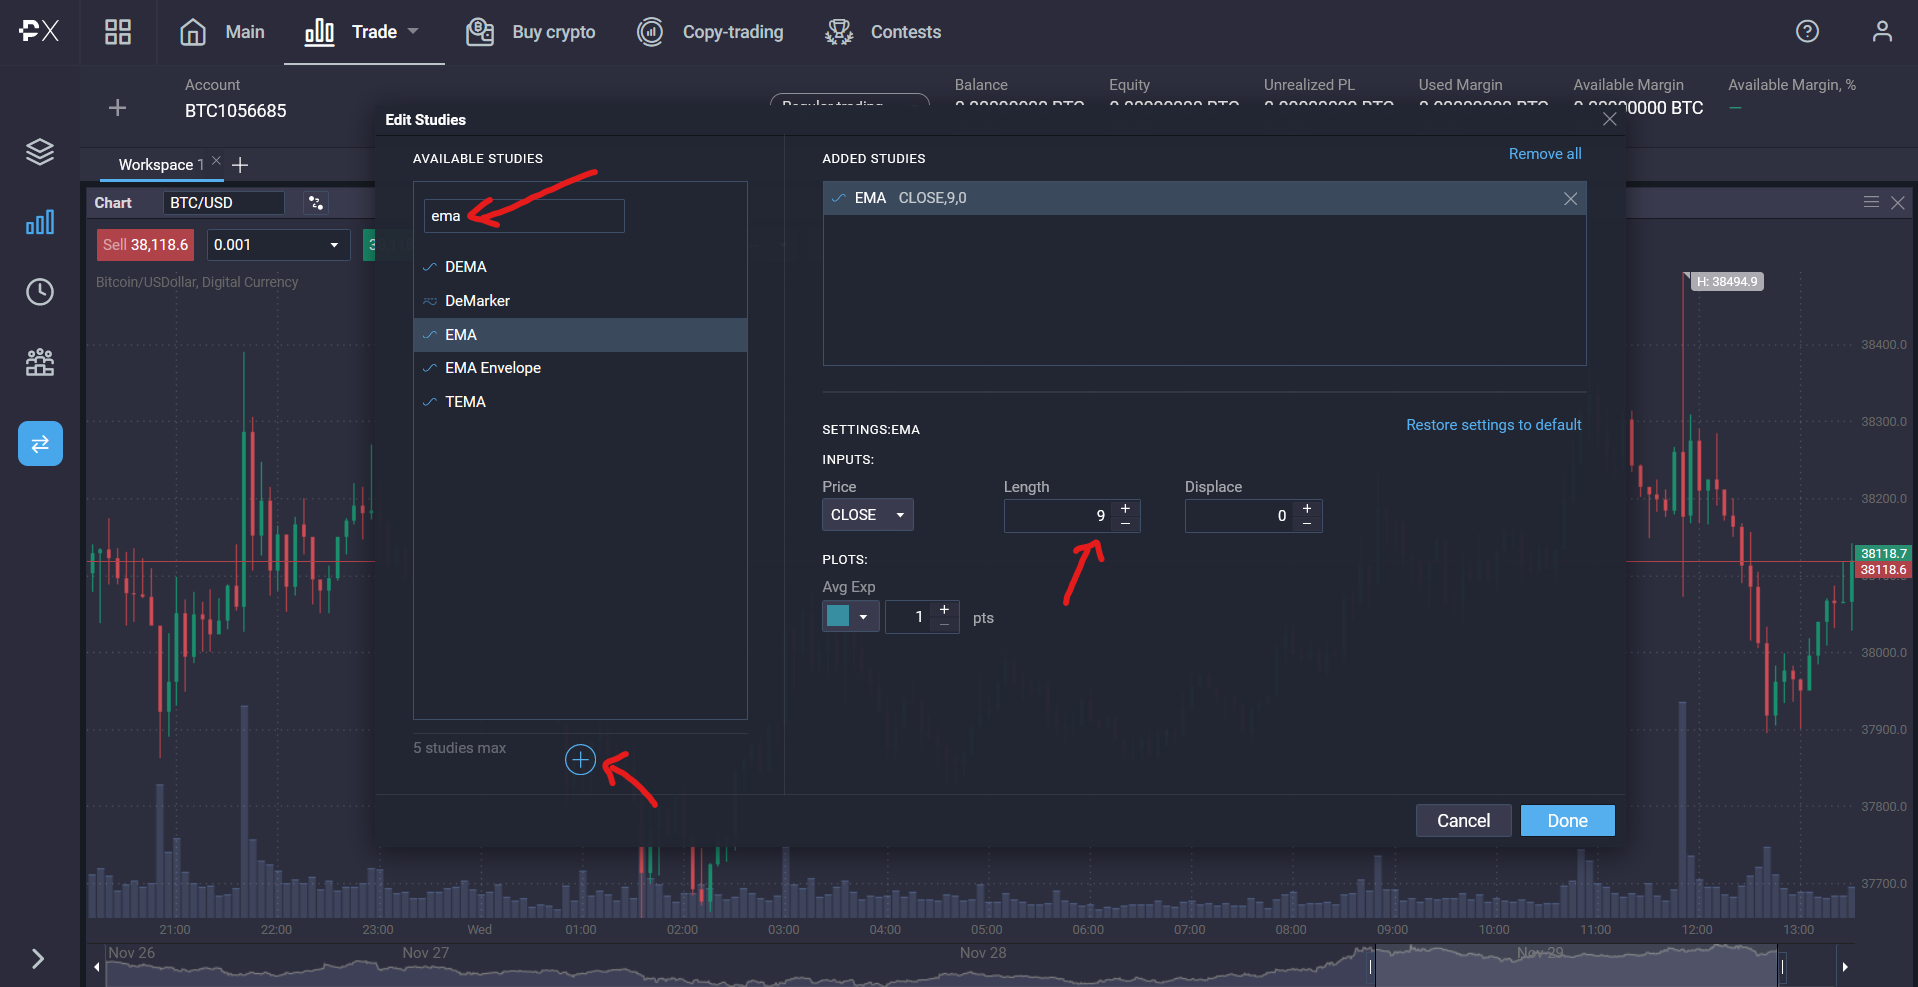Open the Price CLOSE dropdown
The image size is (1918, 987).
(x=867, y=515)
